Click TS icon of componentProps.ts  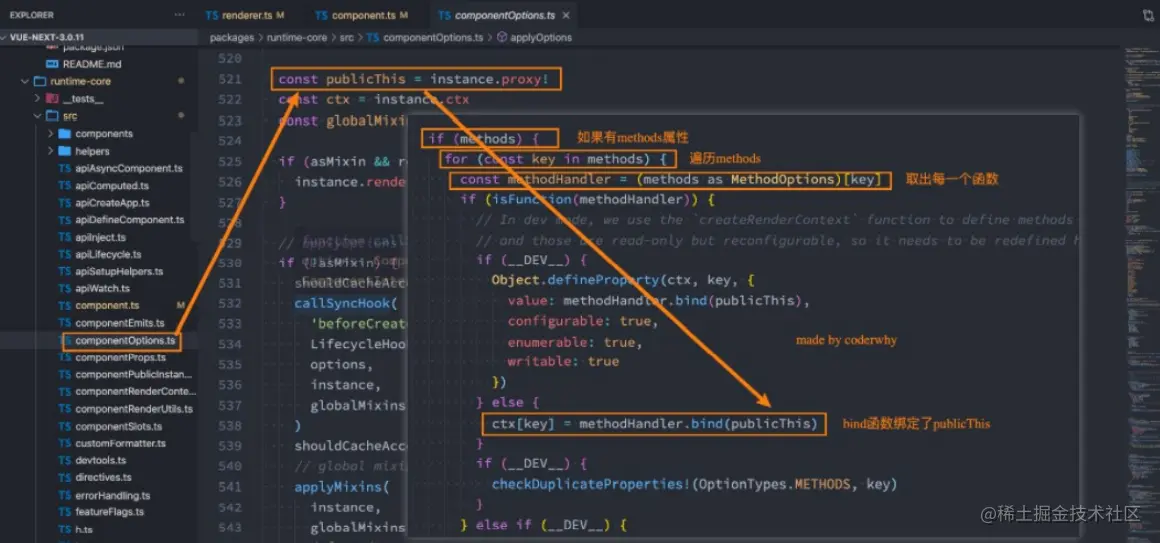coord(64,357)
